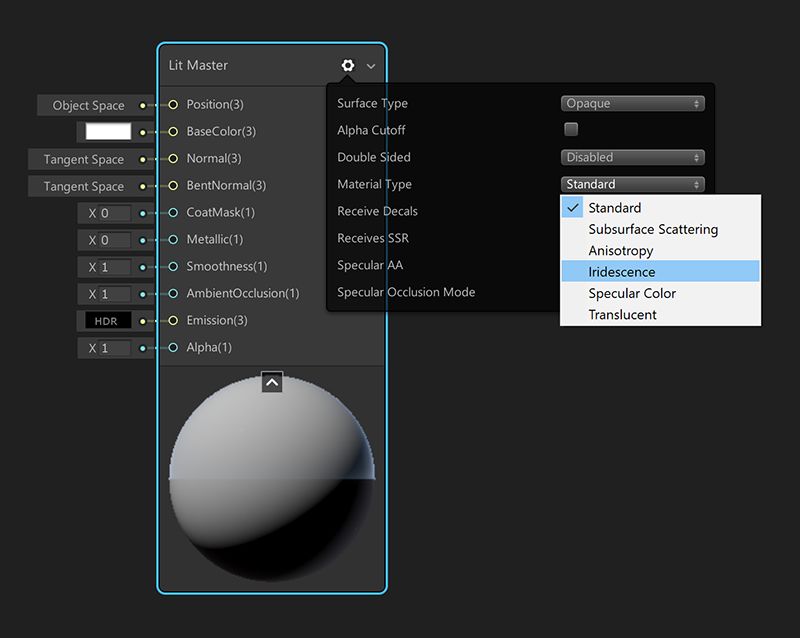Select Specular Color option

pos(660,293)
